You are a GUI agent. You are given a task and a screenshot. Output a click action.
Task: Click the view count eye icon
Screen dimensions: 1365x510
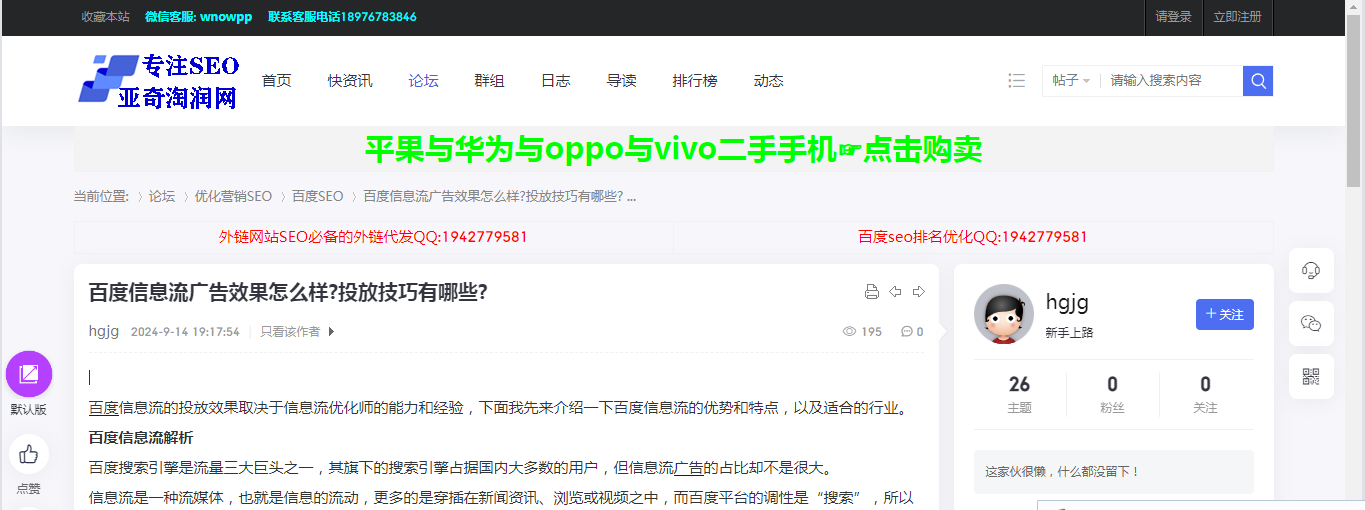[850, 332]
